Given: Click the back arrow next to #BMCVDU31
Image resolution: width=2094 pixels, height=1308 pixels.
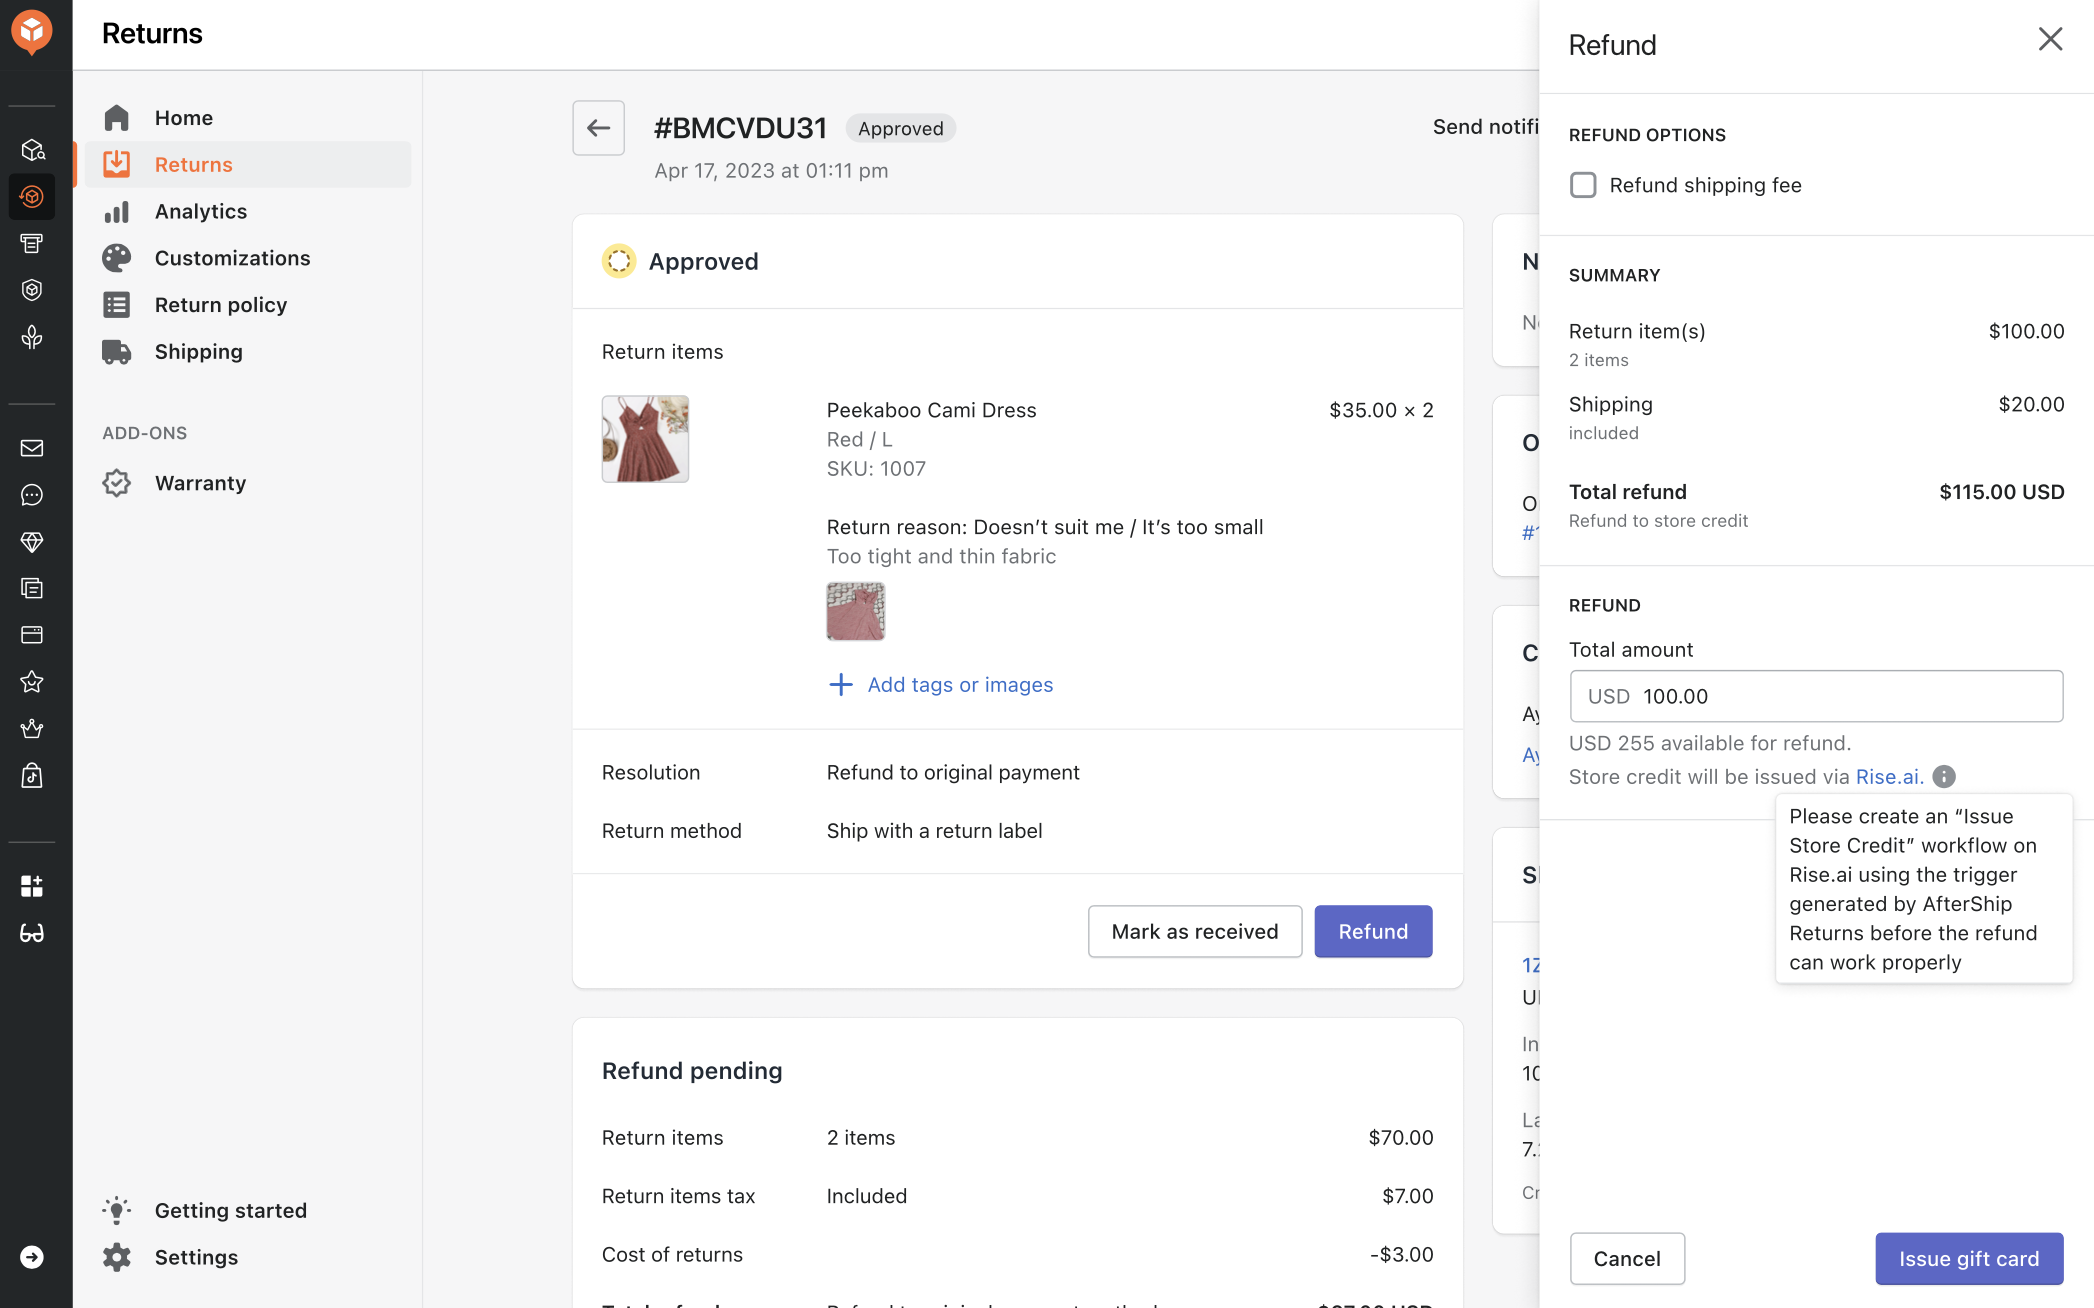Looking at the screenshot, I should [x=598, y=128].
